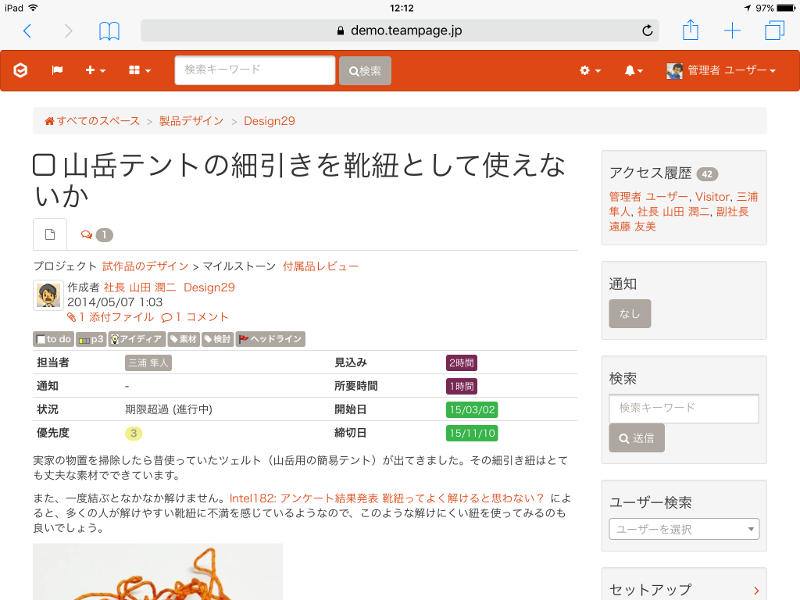800x600 pixels.
Task: Click start date 15/03/02 badge
Action: pyautogui.click(x=472, y=410)
